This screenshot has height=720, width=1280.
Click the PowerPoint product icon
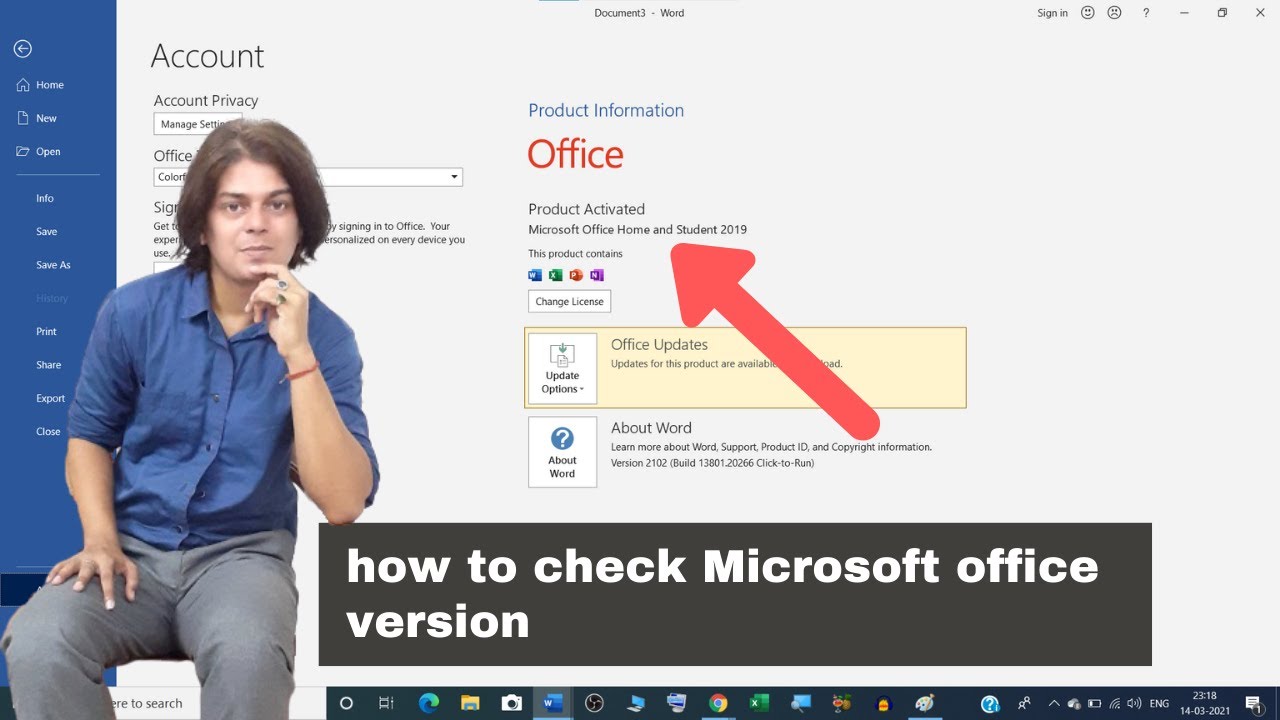(576, 275)
